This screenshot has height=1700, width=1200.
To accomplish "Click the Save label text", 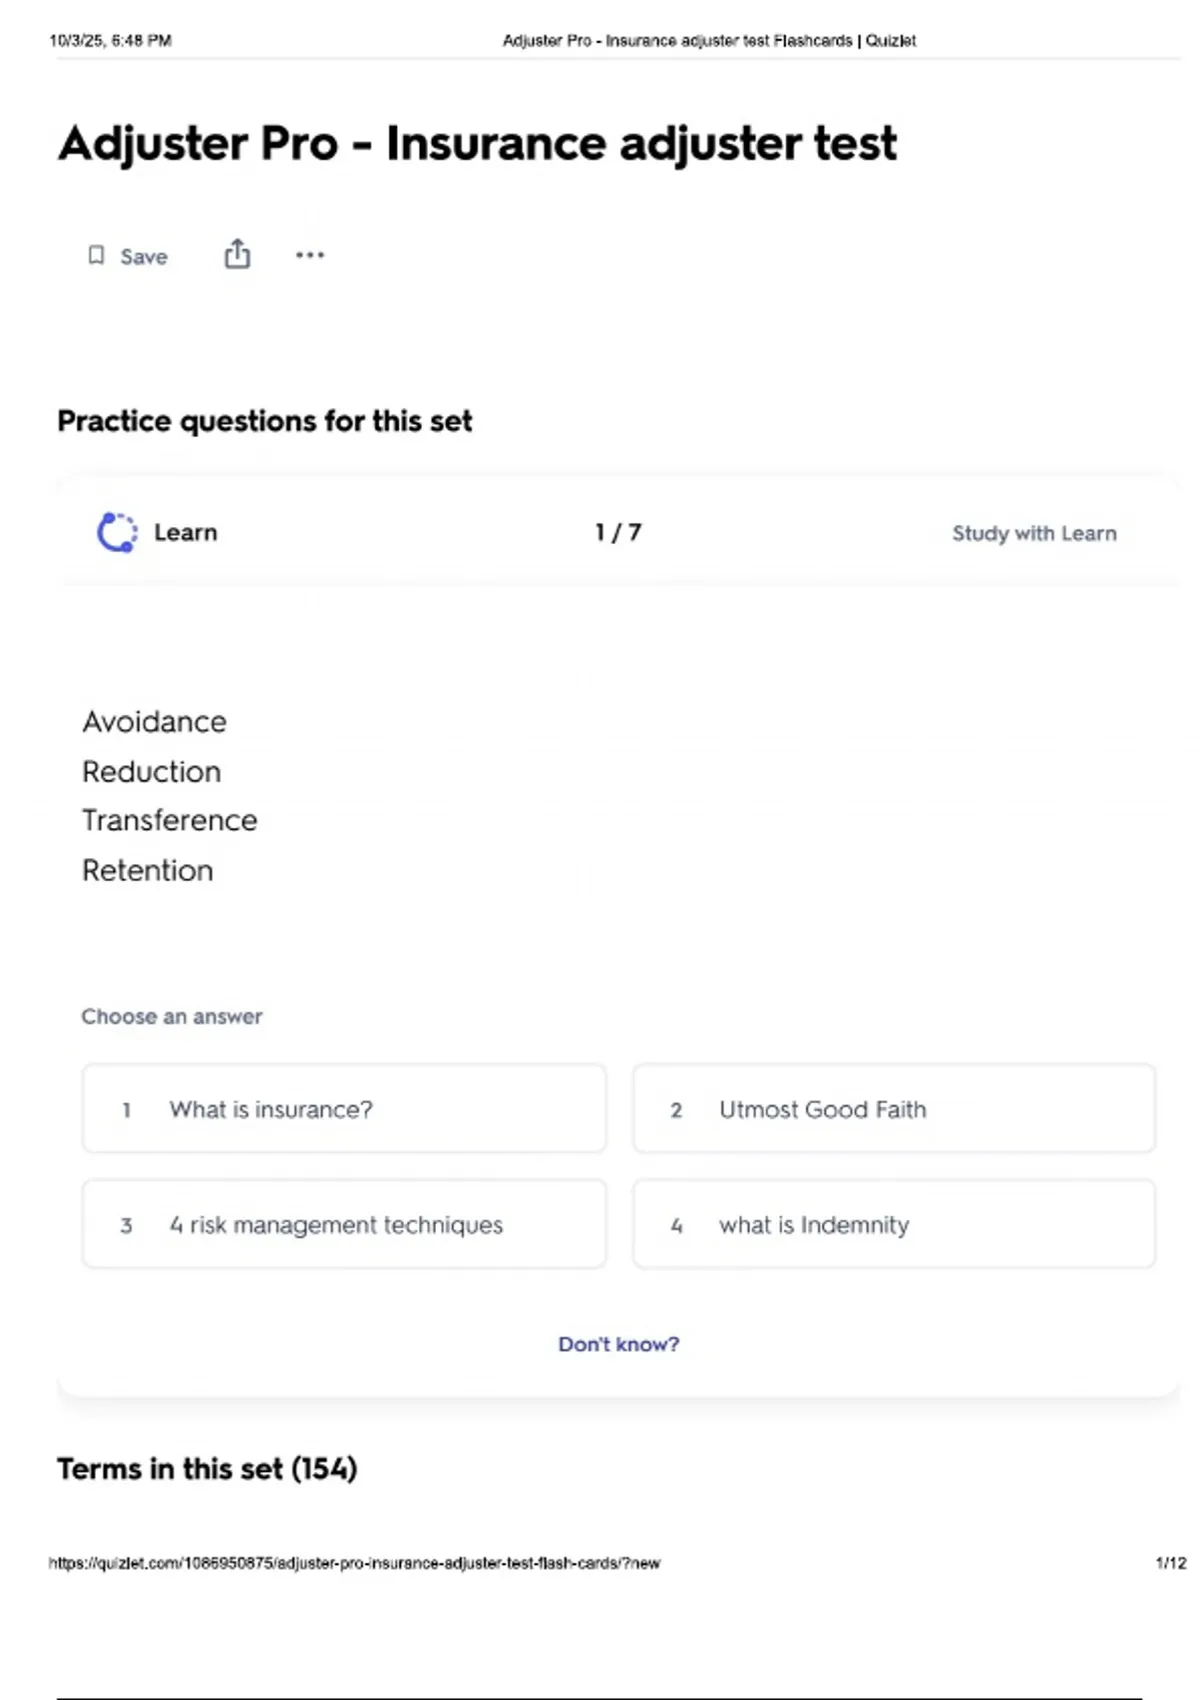I will (x=144, y=257).
